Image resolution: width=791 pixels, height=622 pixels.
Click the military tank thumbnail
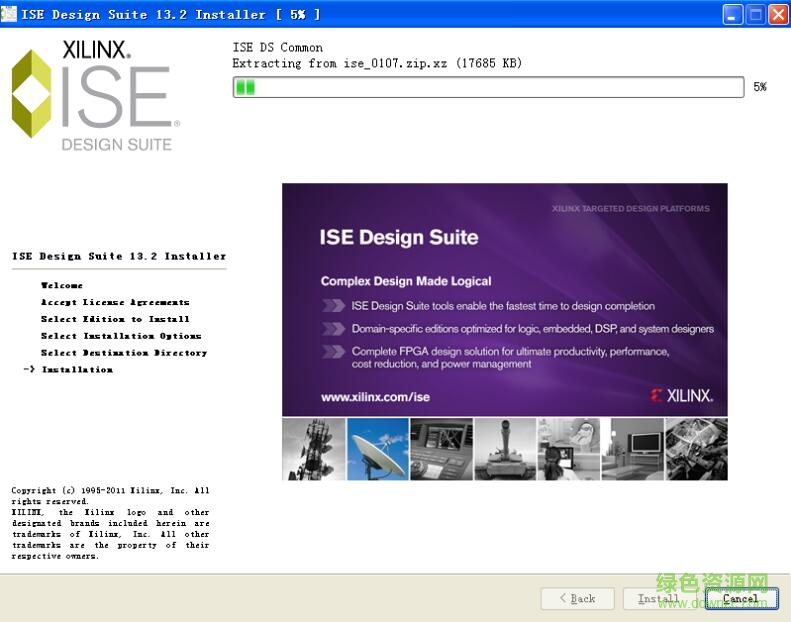(x=505, y=449)
